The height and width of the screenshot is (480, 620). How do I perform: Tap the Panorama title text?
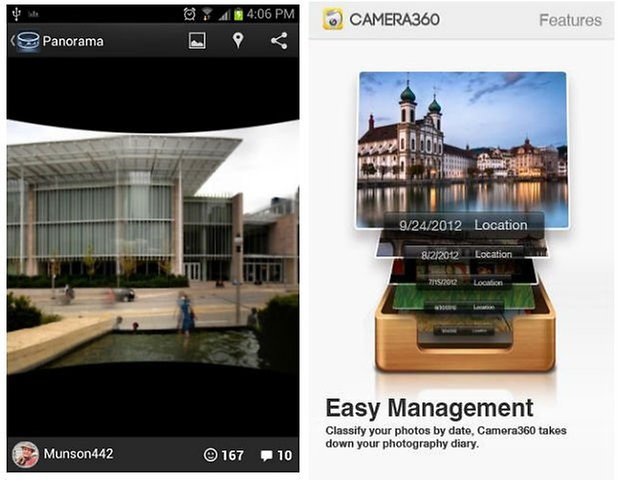pos(73,41)
